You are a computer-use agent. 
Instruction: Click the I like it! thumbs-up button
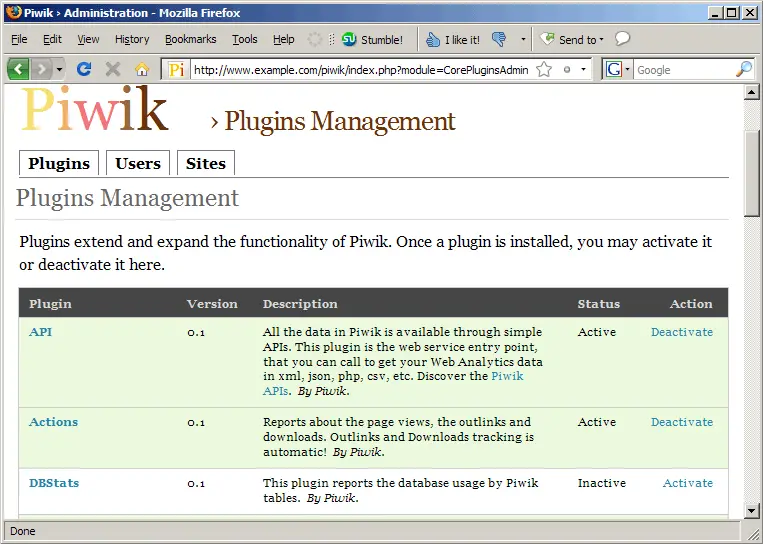(453, 39)
